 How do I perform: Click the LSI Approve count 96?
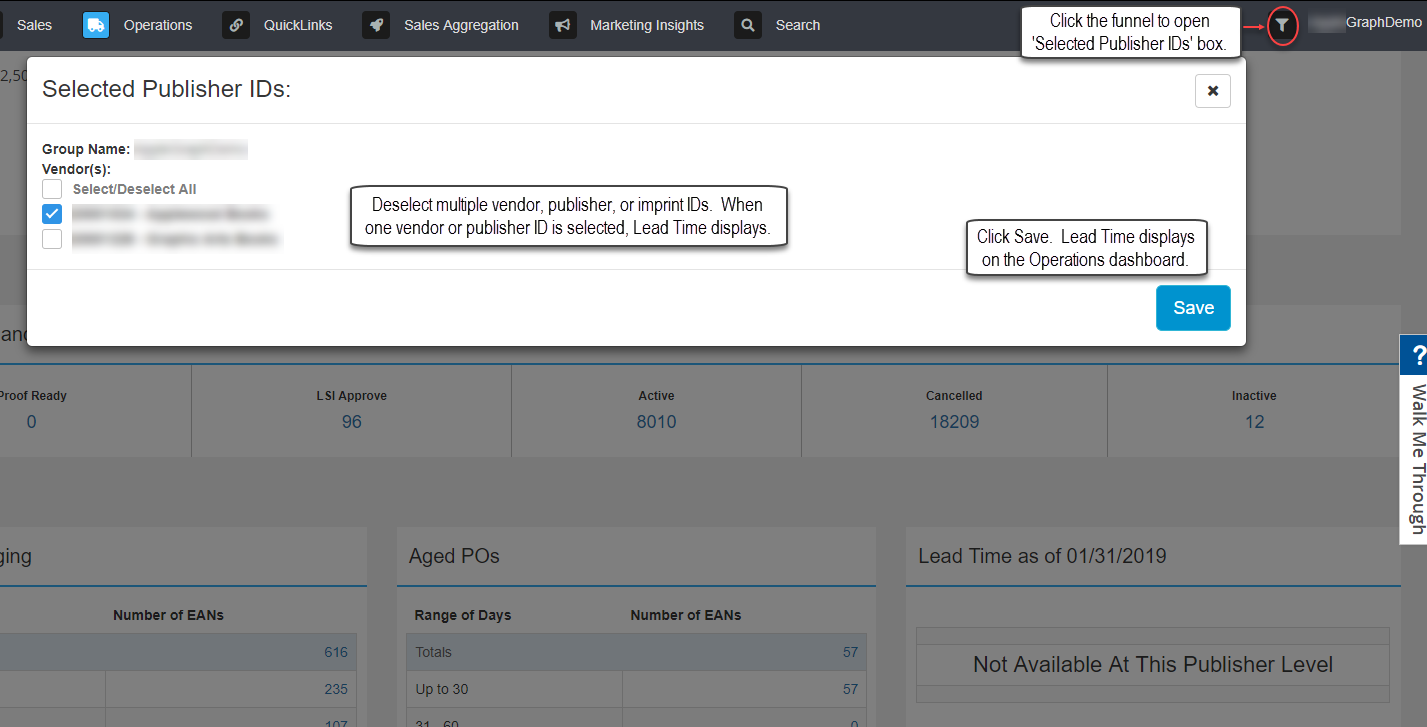pyautogui.click(x=351, y=422)
